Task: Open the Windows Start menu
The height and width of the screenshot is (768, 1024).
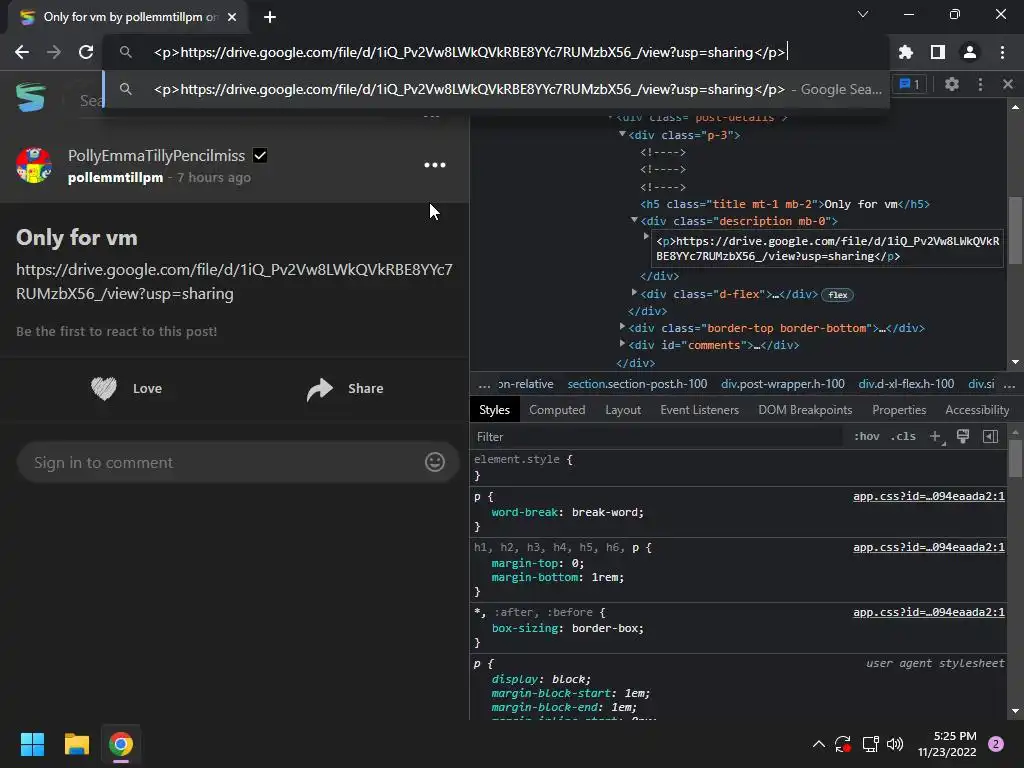Action: (32, 744)
